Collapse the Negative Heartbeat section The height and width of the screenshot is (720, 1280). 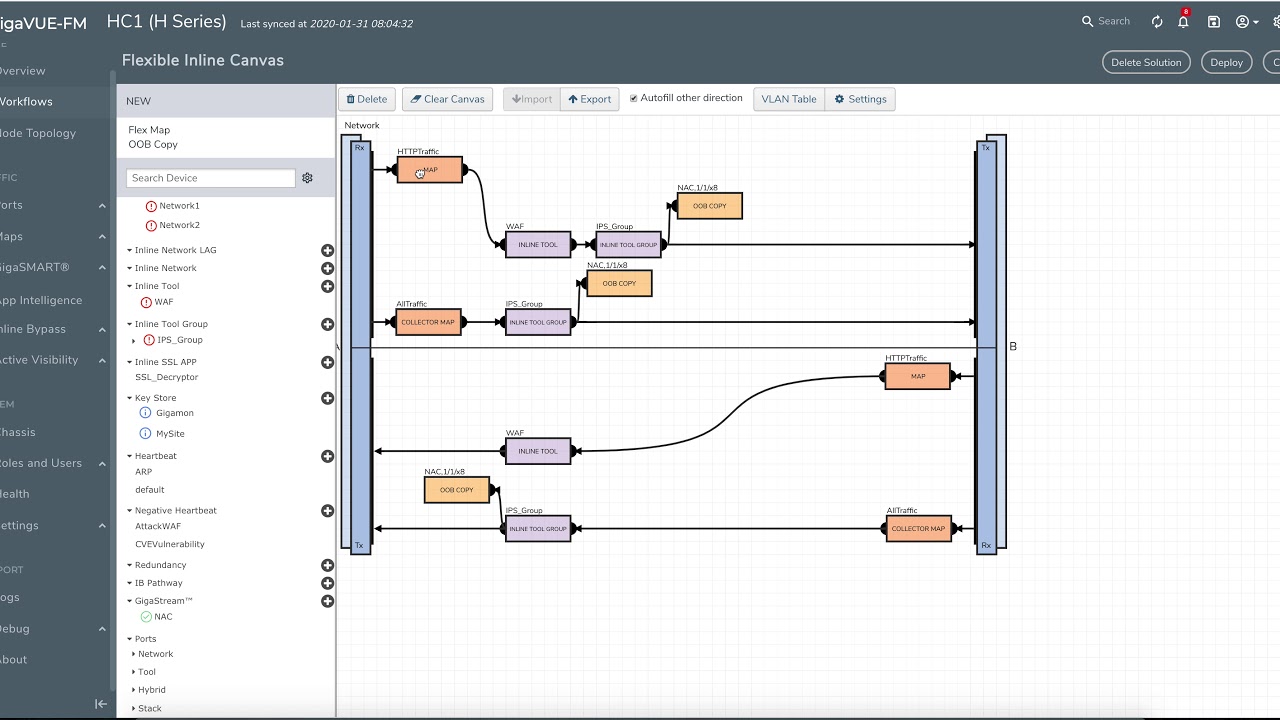[129, 510]
